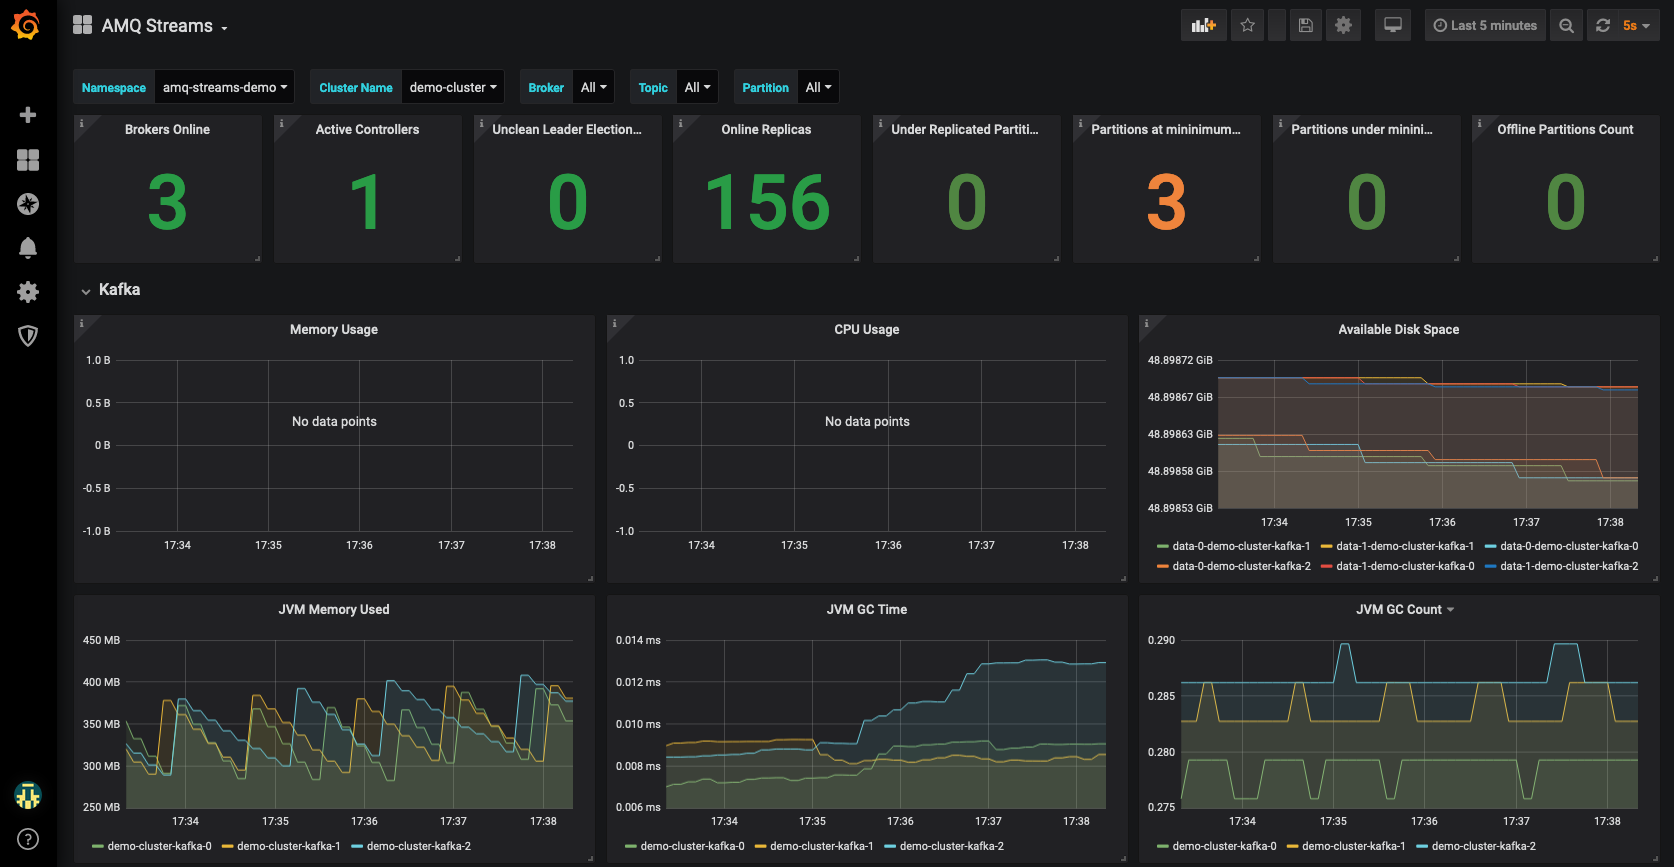Image resolution: width=1674 pixels, height=867 pixels.
Task: Click the Unclean Leader Election panel title
Action: tap(567, 130)
